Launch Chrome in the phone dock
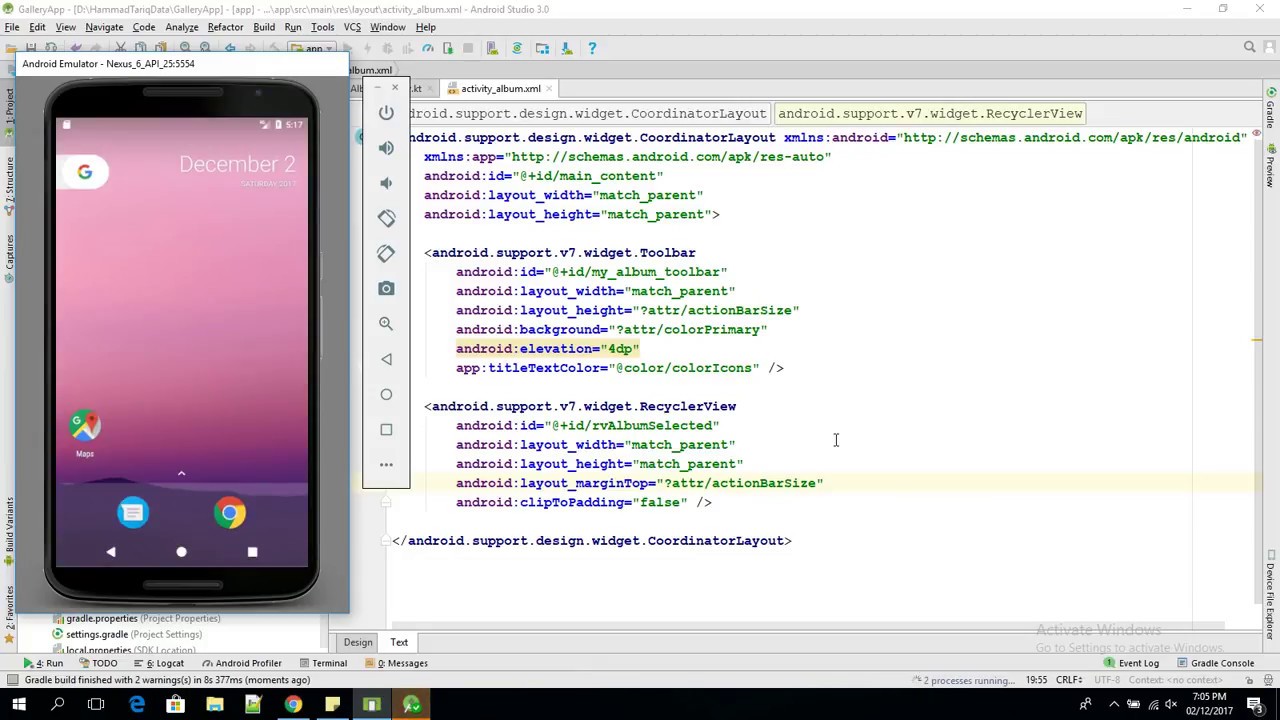This screenshot has height=720, width=1280. pos(229,513)
